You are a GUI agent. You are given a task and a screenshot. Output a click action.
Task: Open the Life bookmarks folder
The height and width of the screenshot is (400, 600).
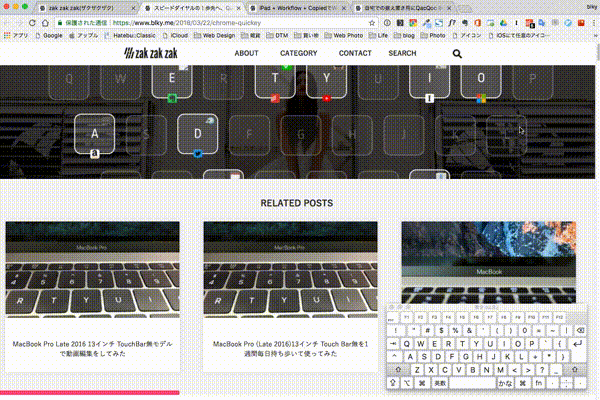pyautogui.click(x=378, y=35)
